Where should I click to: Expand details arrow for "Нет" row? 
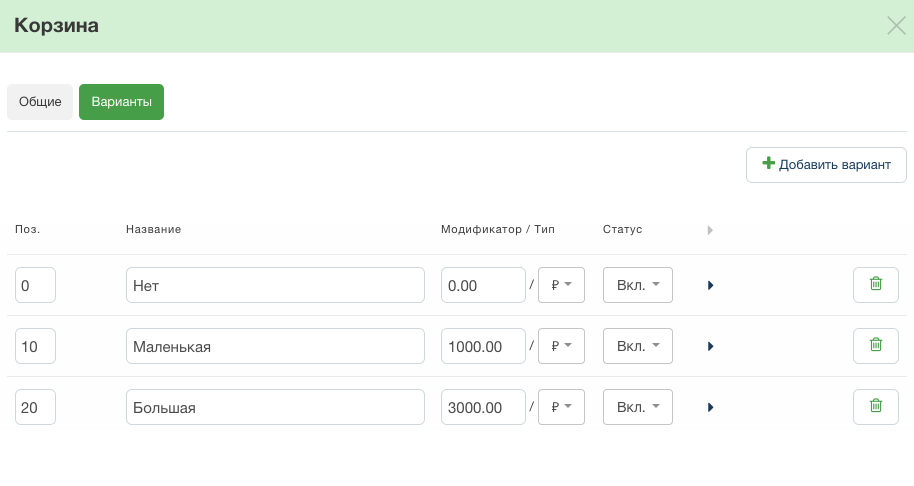click(710, 285)
